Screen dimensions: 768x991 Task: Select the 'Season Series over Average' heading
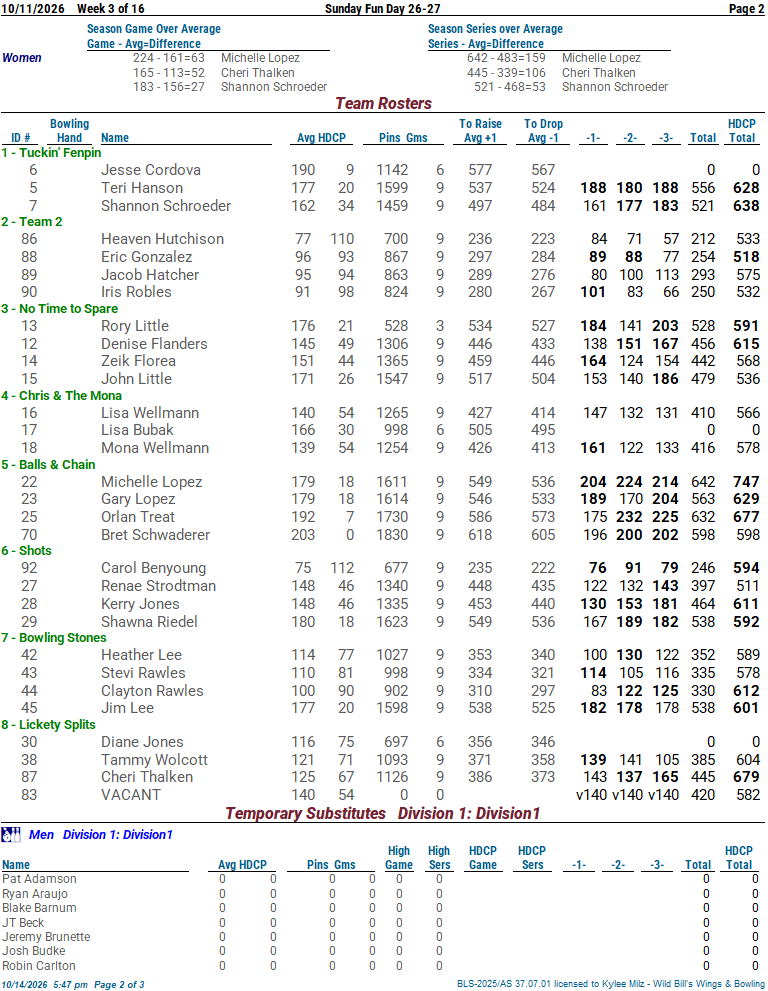495,29
